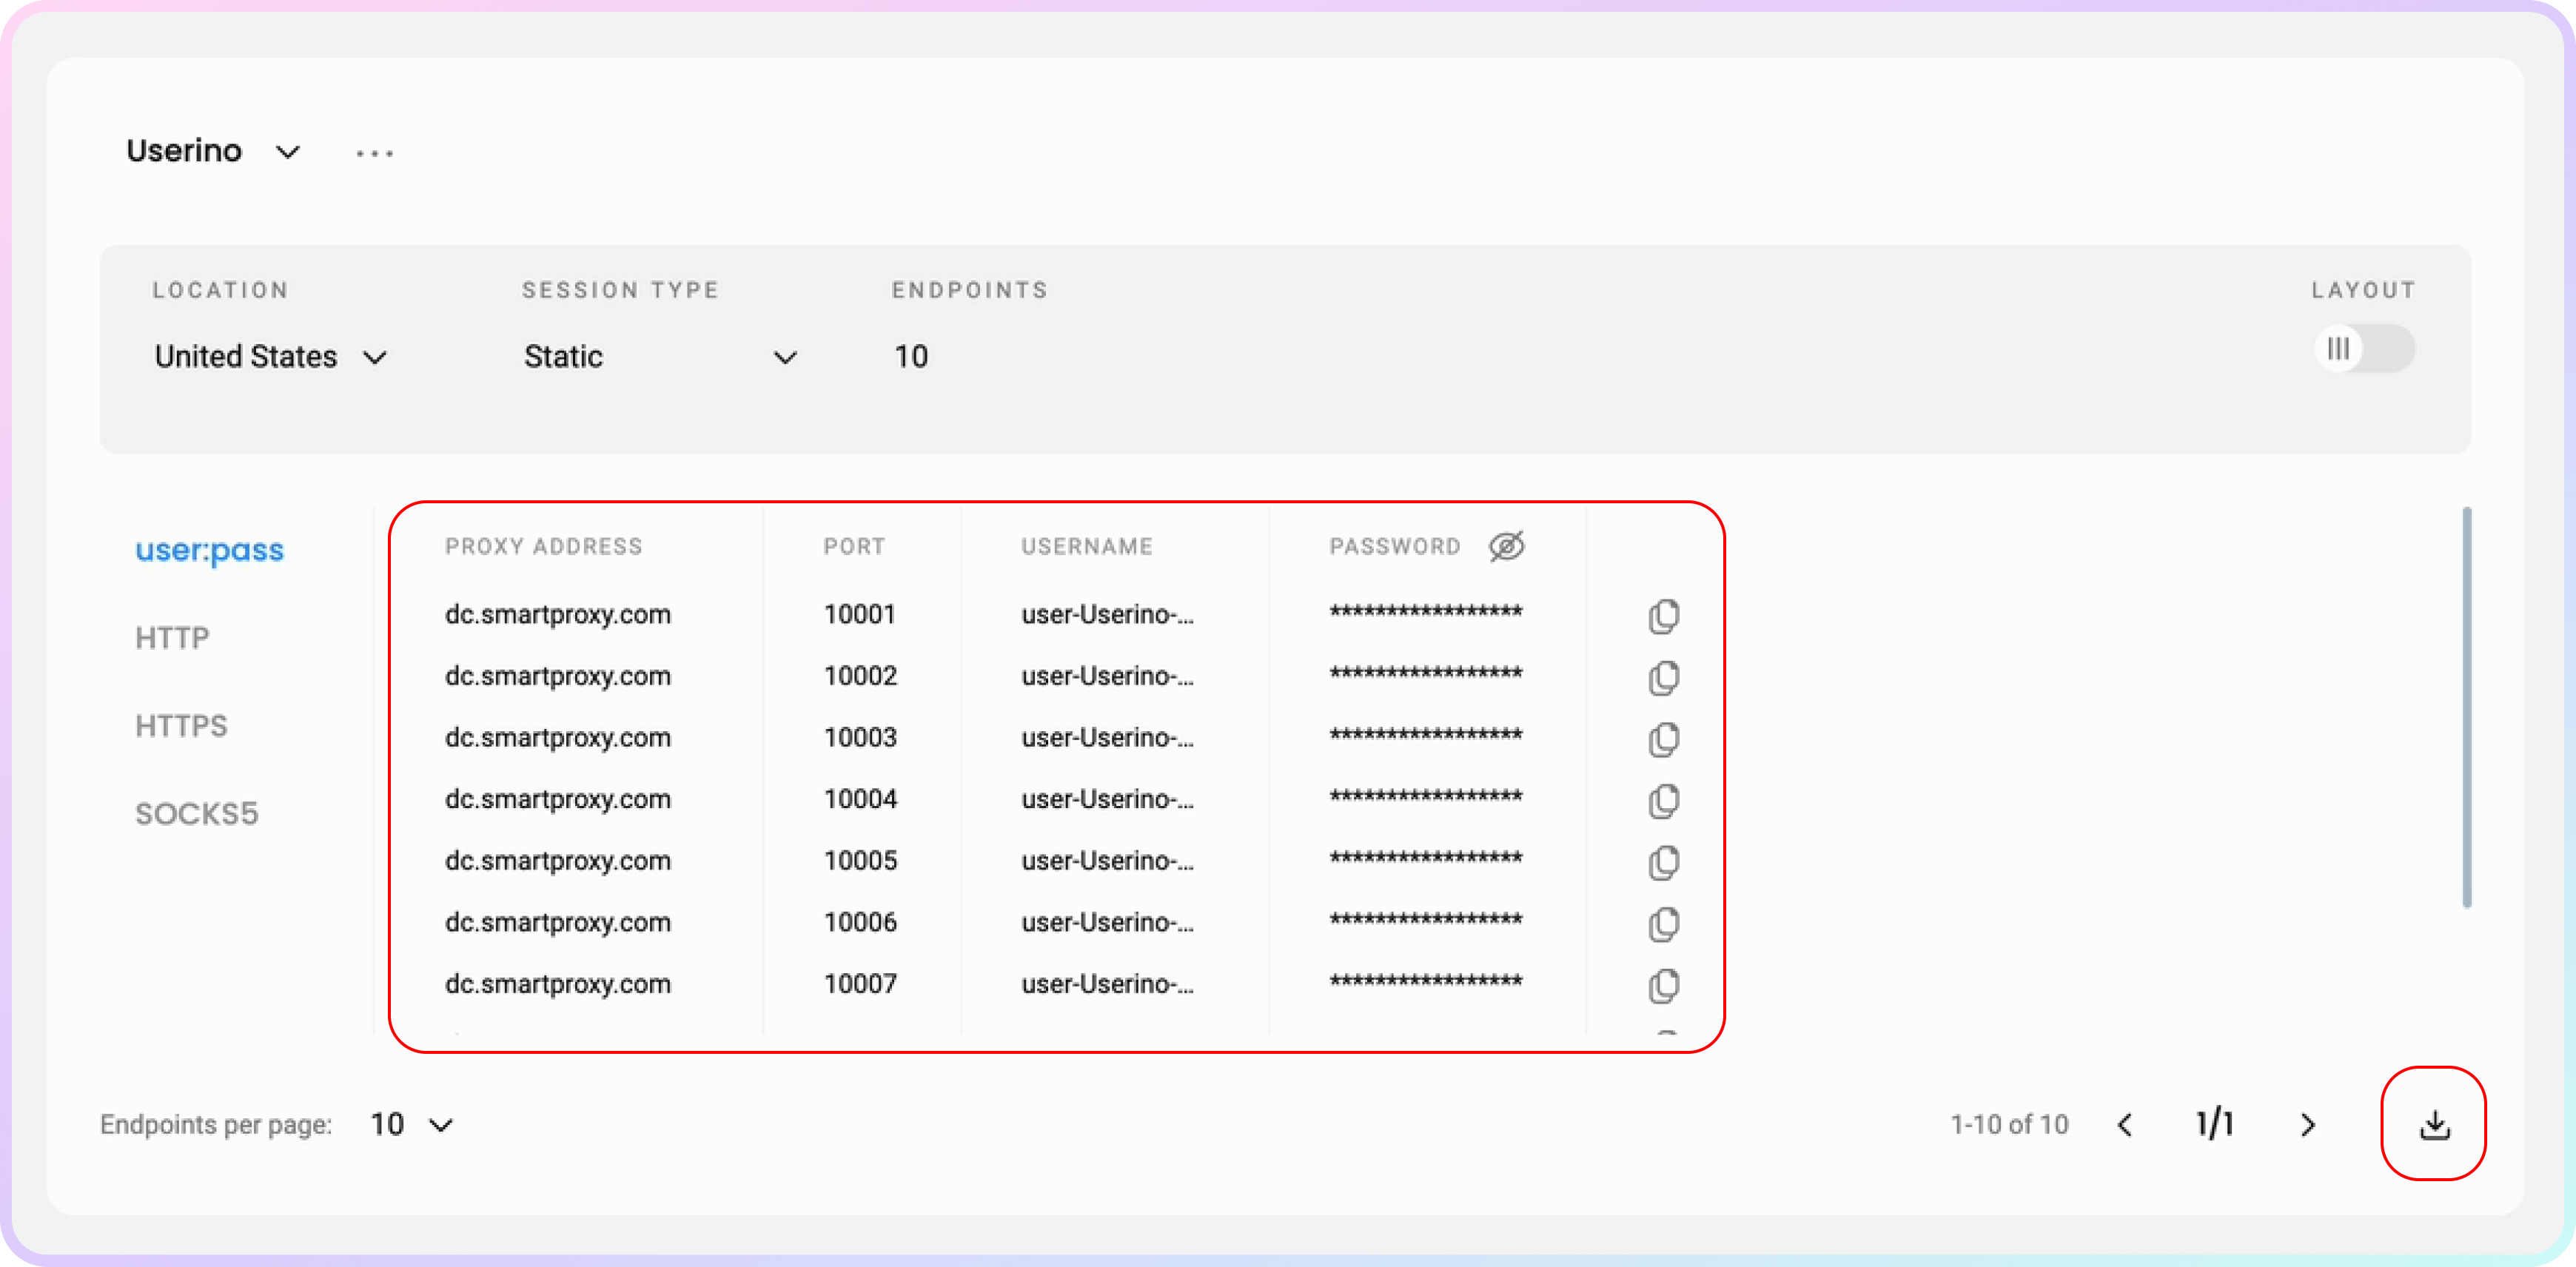The width and height of the screenshot is (2576, 1267).
Task: Click masked password in port 10007 row
Action: [x=1426, y=980]
